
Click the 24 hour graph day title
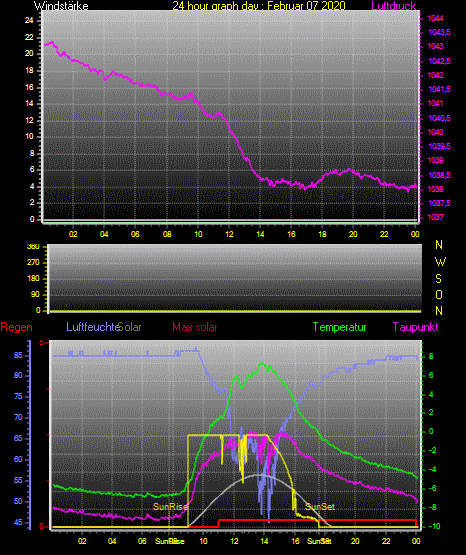point(259,6)
